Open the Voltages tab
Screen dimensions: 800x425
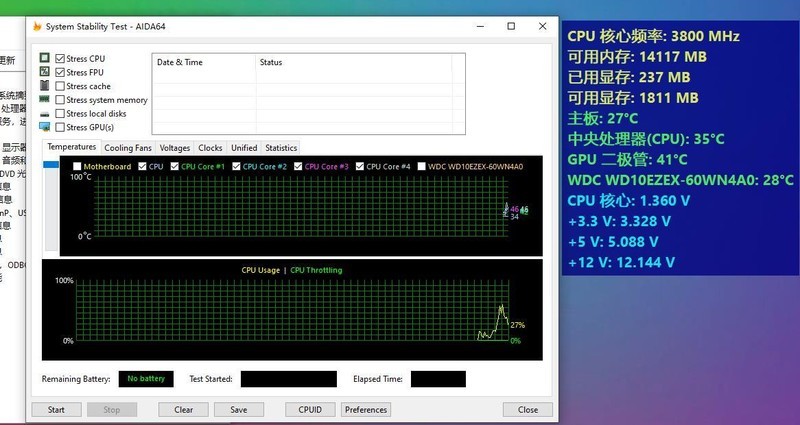(x=175, y=148)
